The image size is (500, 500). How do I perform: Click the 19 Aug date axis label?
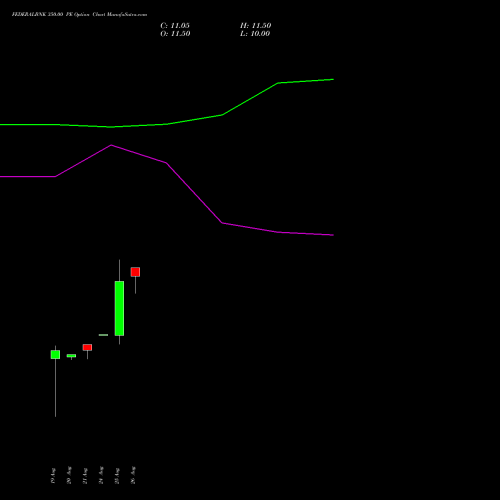53,476
